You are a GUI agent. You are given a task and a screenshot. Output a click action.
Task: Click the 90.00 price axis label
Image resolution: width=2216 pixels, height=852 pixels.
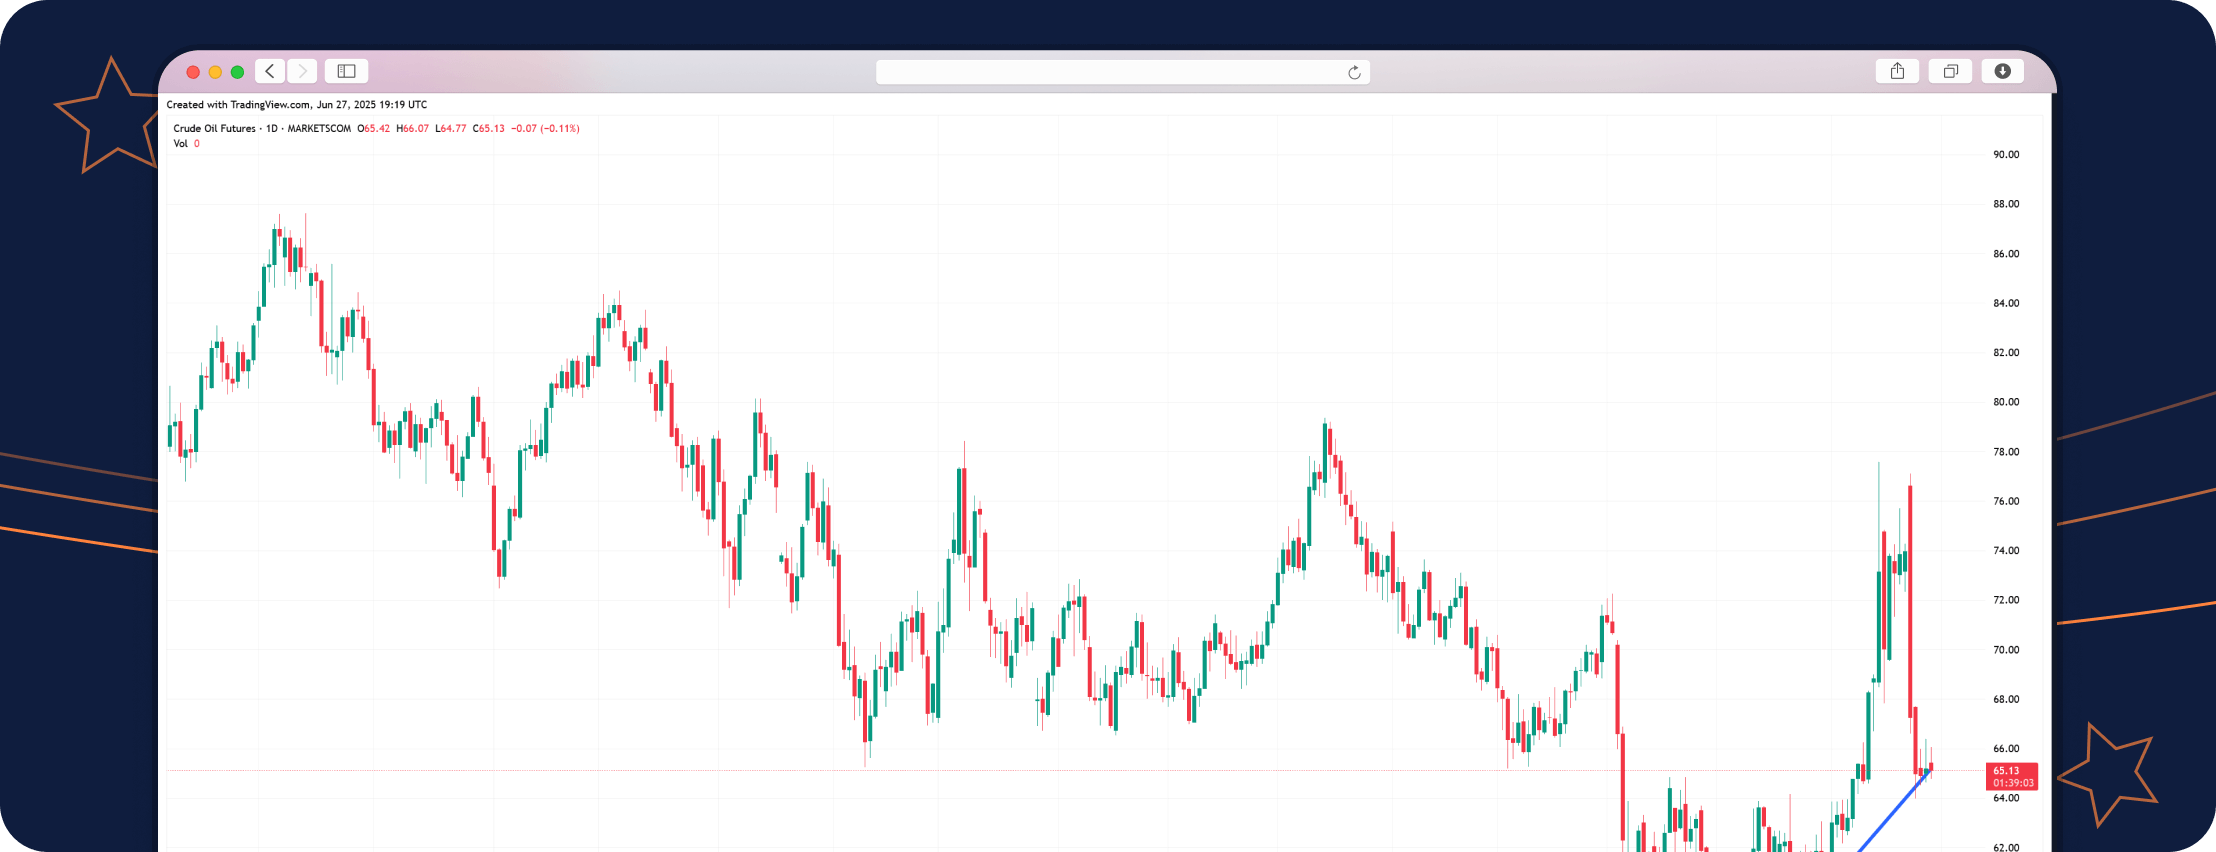click(x=2006, y=154)
